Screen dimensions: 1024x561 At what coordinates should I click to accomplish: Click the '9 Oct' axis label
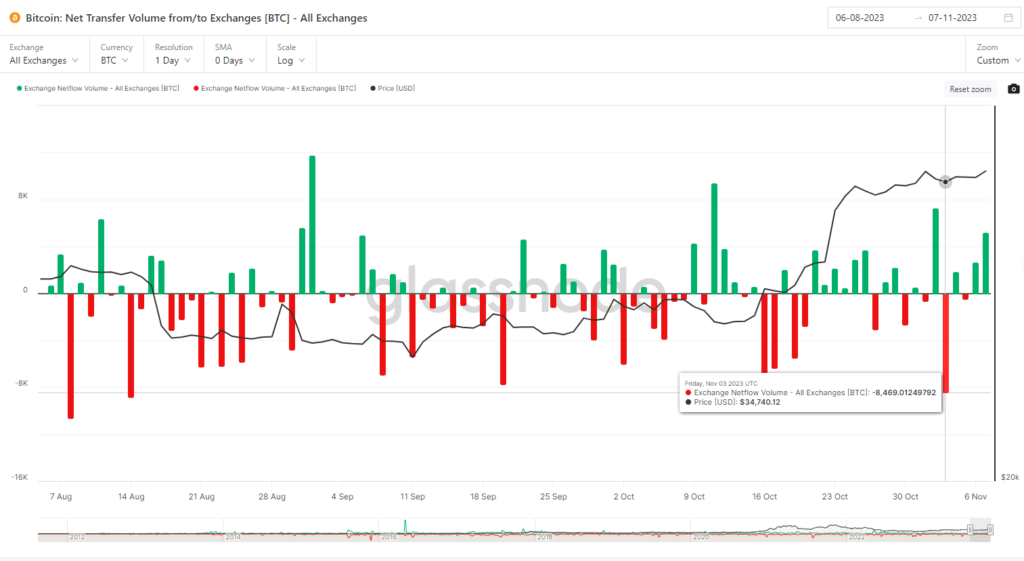(x=694, y=497)
